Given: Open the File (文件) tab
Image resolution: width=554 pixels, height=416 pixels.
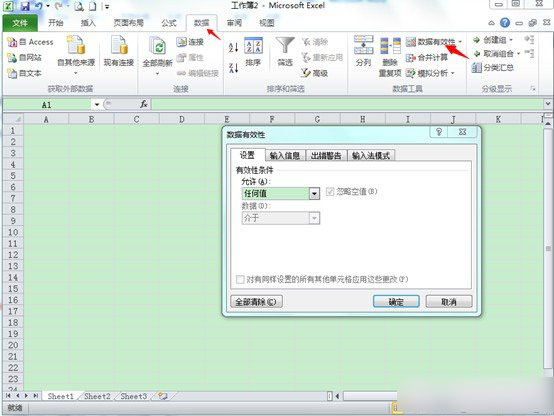Looking at the screenshot, I should point(20,23).
